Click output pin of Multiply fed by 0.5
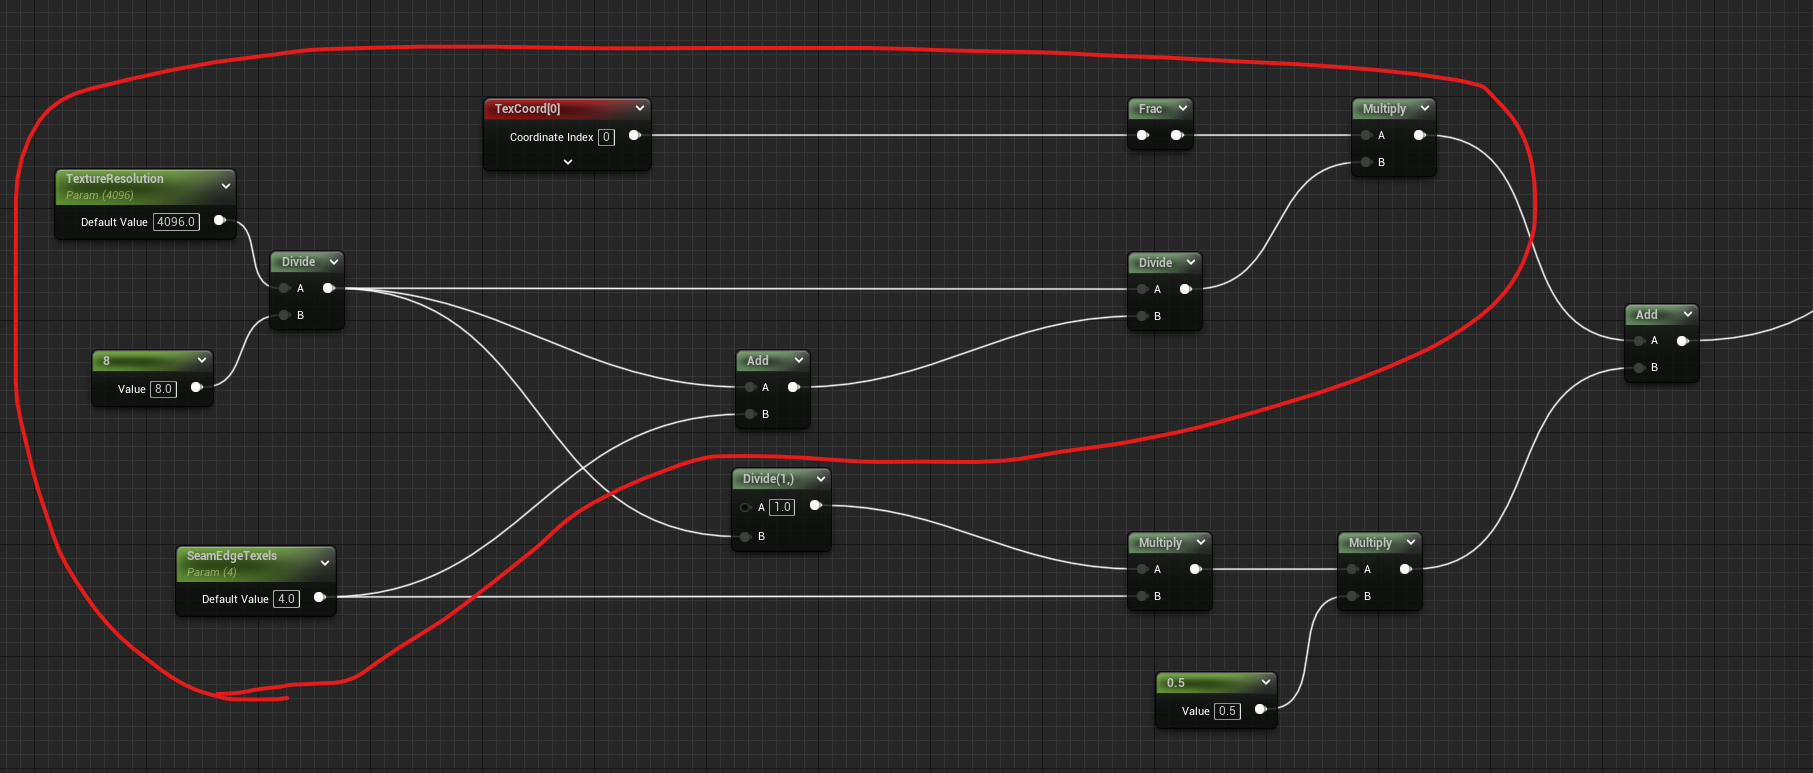Screen dimensions: 1813x773 coord(1405,569)
